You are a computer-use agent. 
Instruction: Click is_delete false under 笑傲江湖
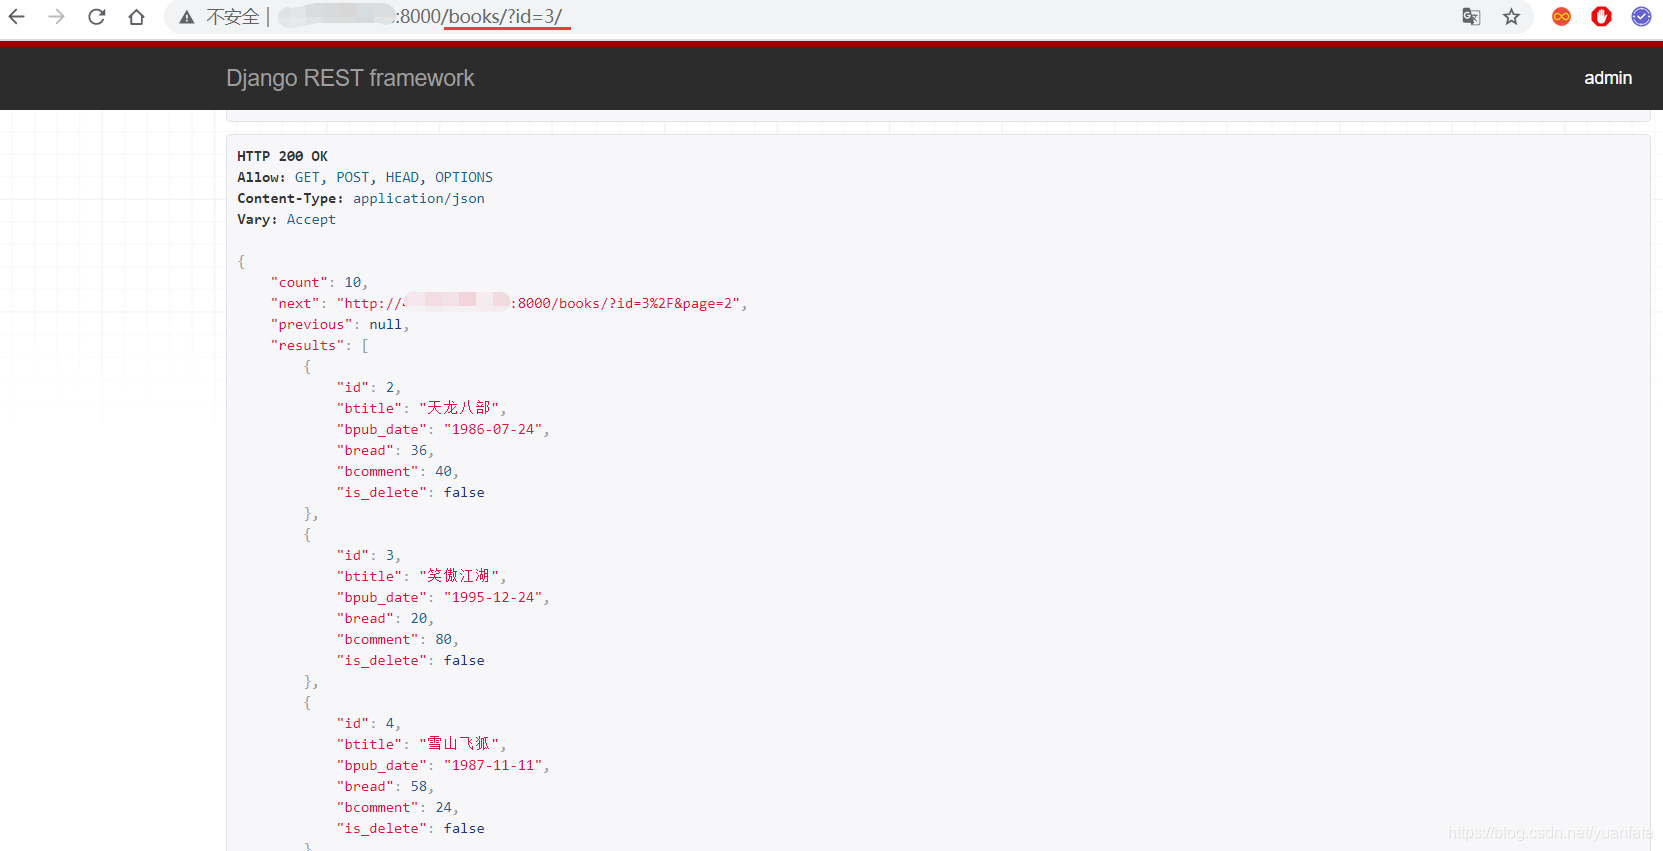[x=410, y=660]
